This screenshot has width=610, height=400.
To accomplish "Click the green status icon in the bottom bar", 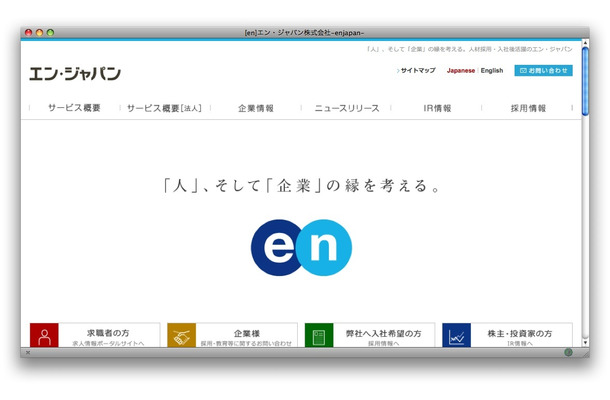I will (568, 353).
